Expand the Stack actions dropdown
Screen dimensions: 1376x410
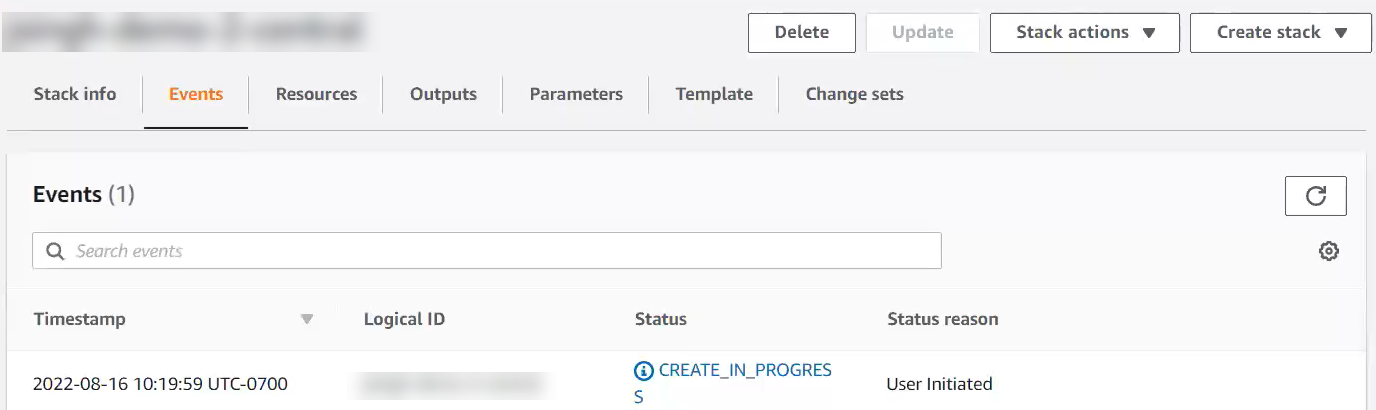point(1084,33)
